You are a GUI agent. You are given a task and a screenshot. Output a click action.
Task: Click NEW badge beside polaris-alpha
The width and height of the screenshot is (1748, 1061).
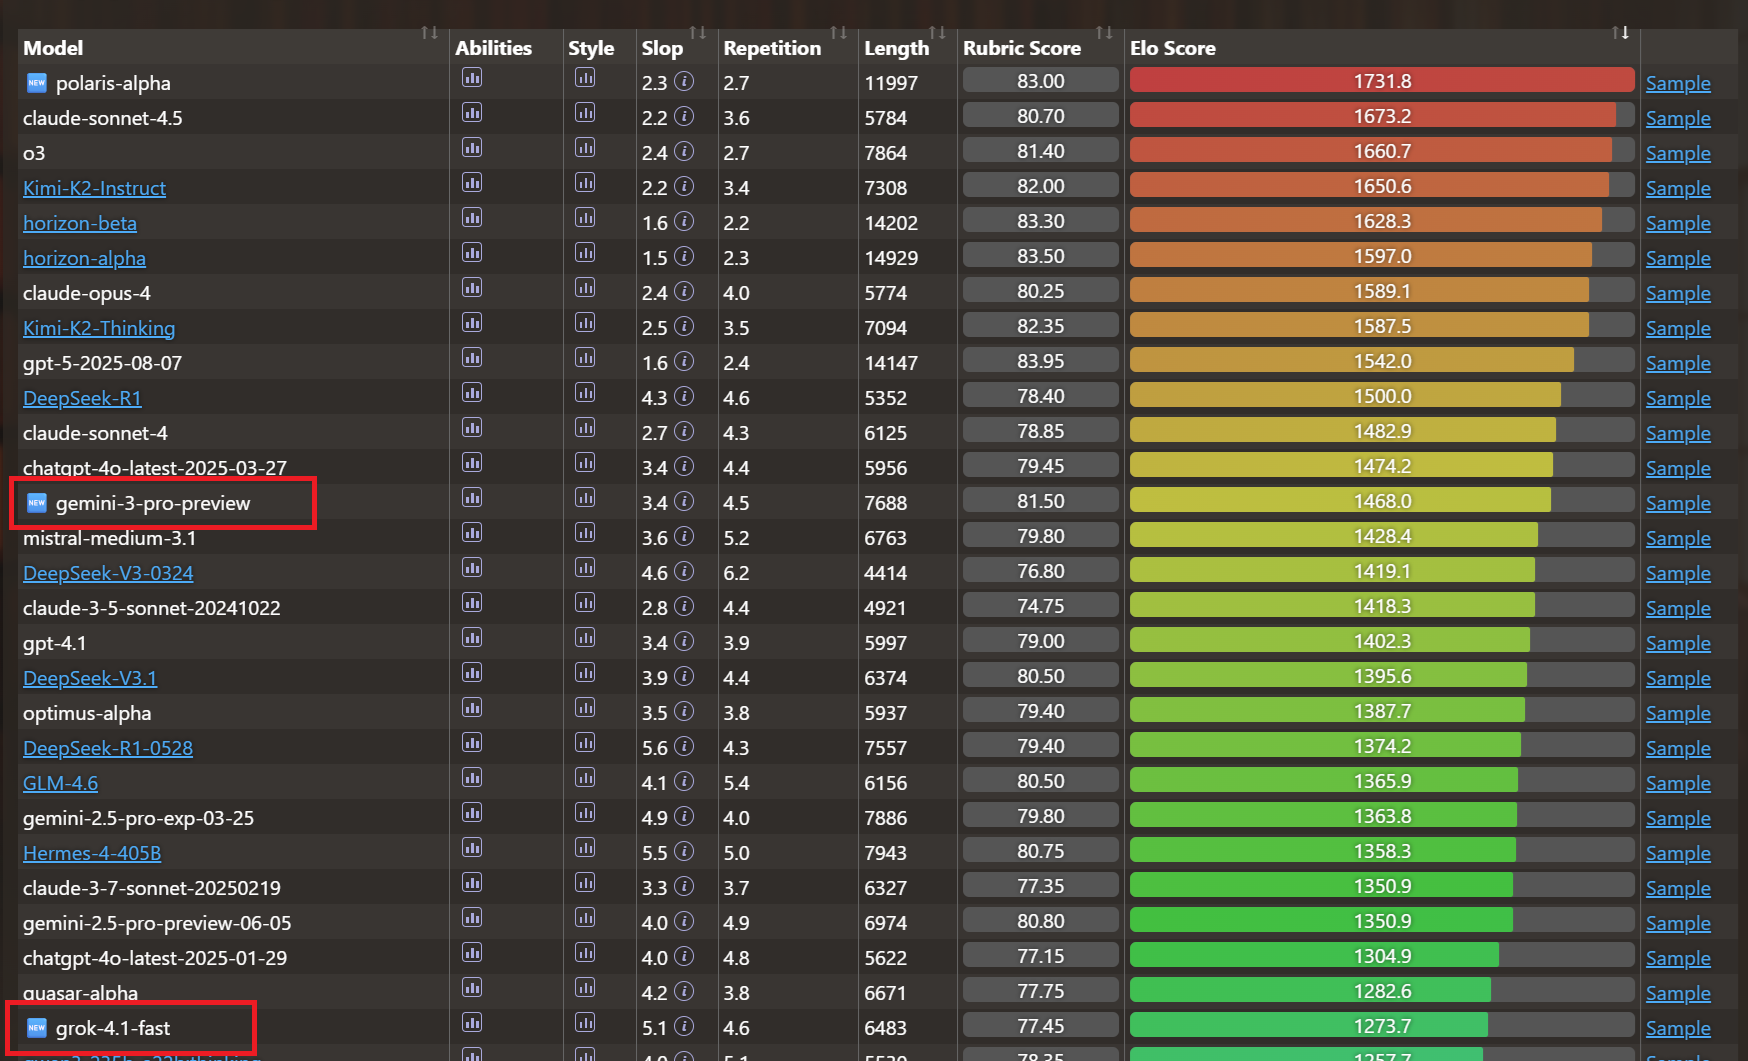(37, 83)
